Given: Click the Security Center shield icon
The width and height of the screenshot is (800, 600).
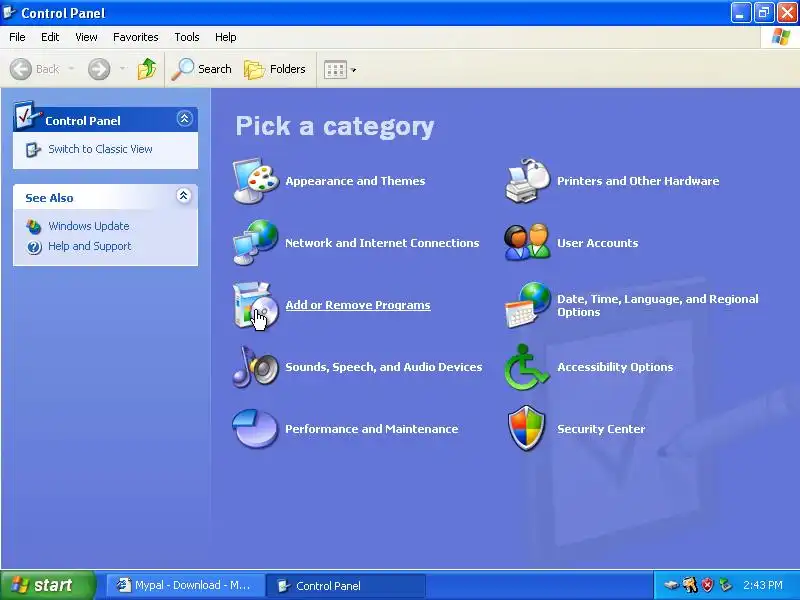Looking at the screenshot, I should coord(528,429).
